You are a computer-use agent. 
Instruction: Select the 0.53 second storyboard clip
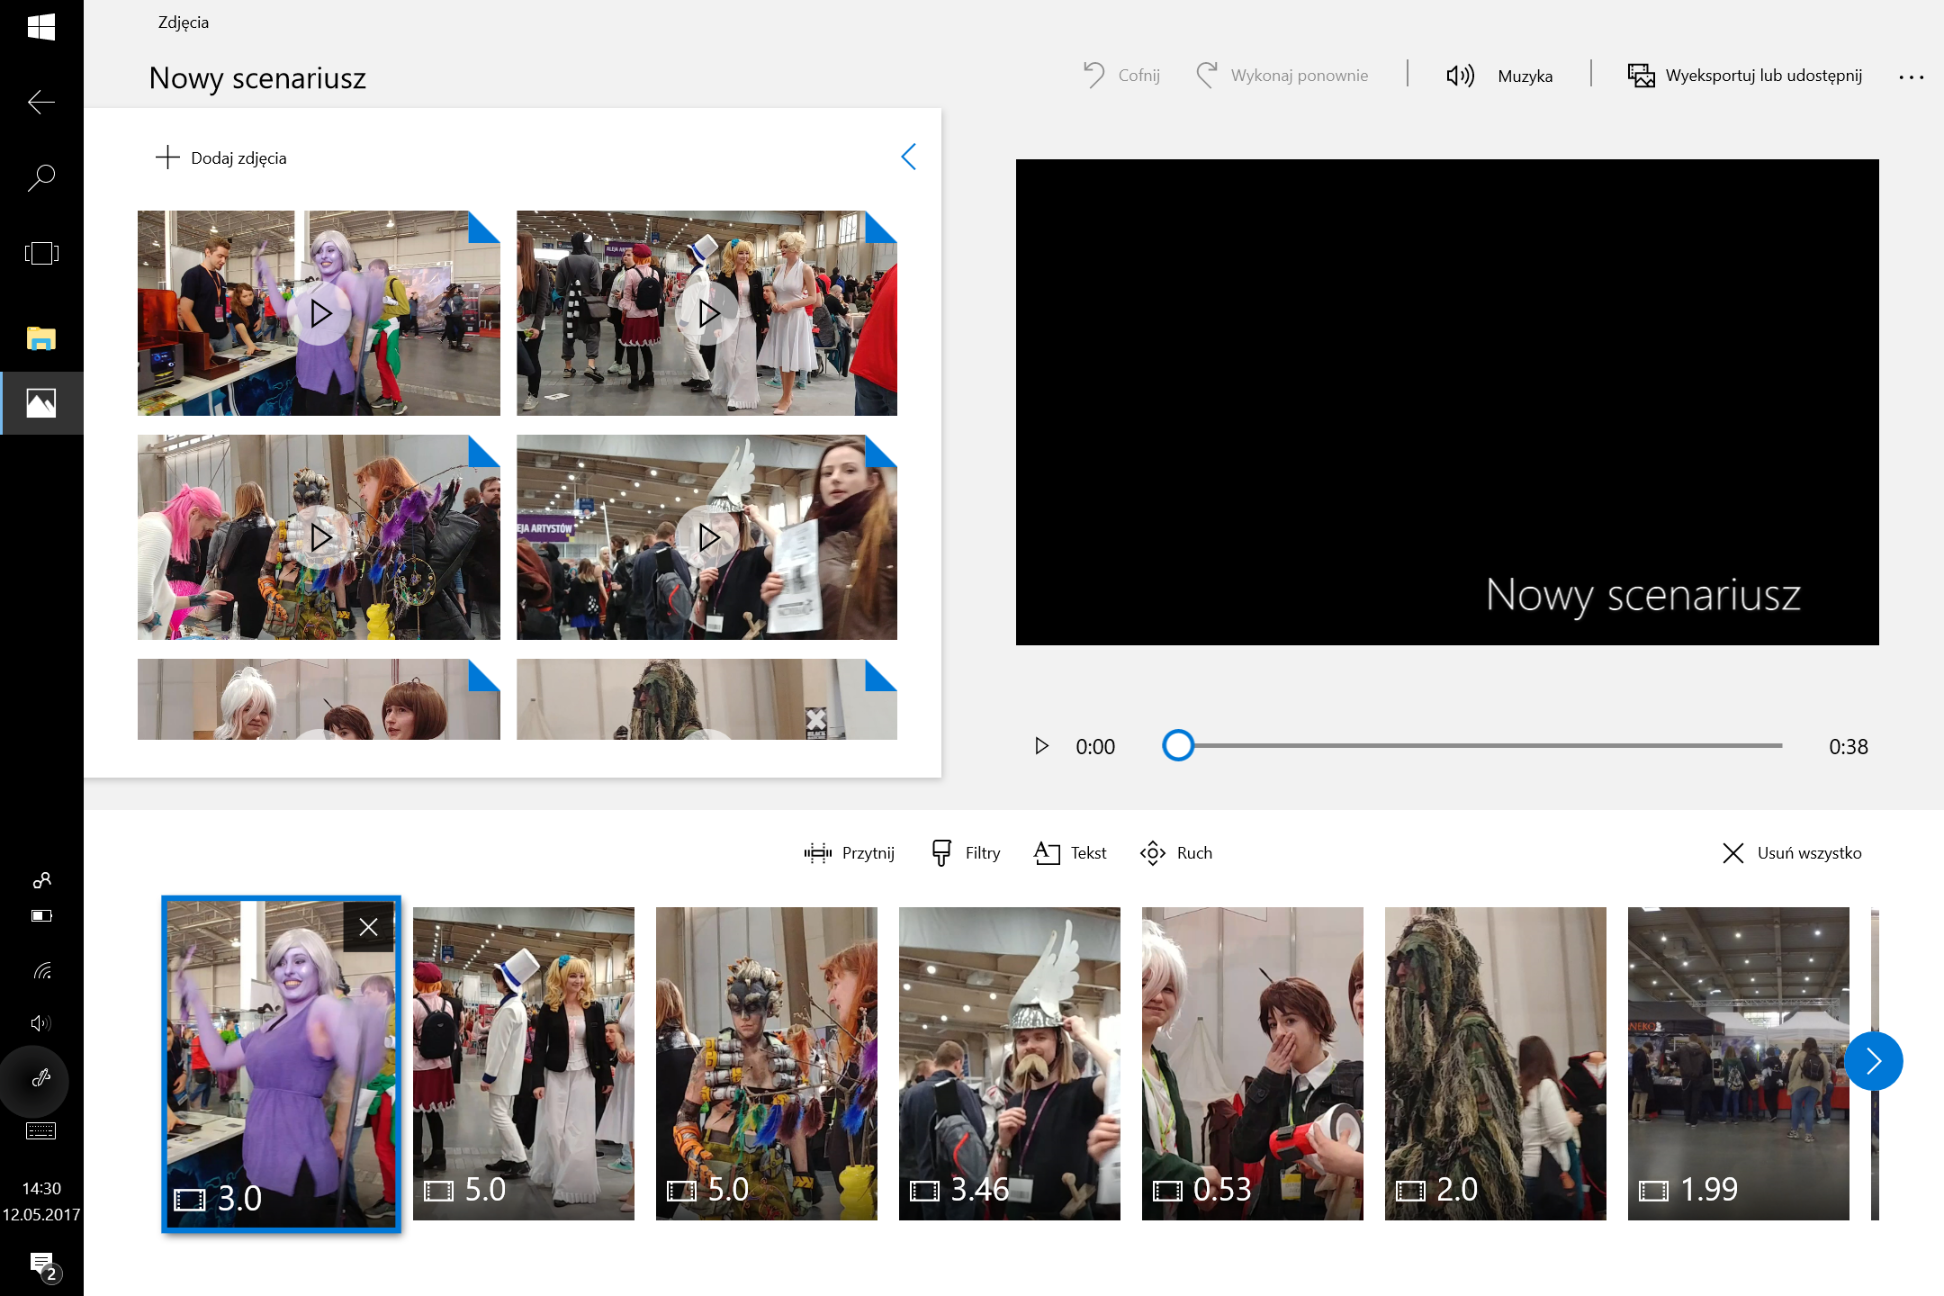[1252, 1063]
